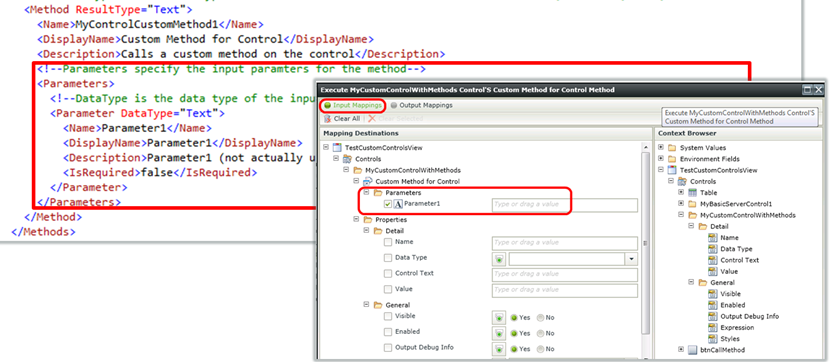The height and width of the screenshot is (362, 830).
Task: Click the Control Text property icon in Context Browser
Action: 712,260
